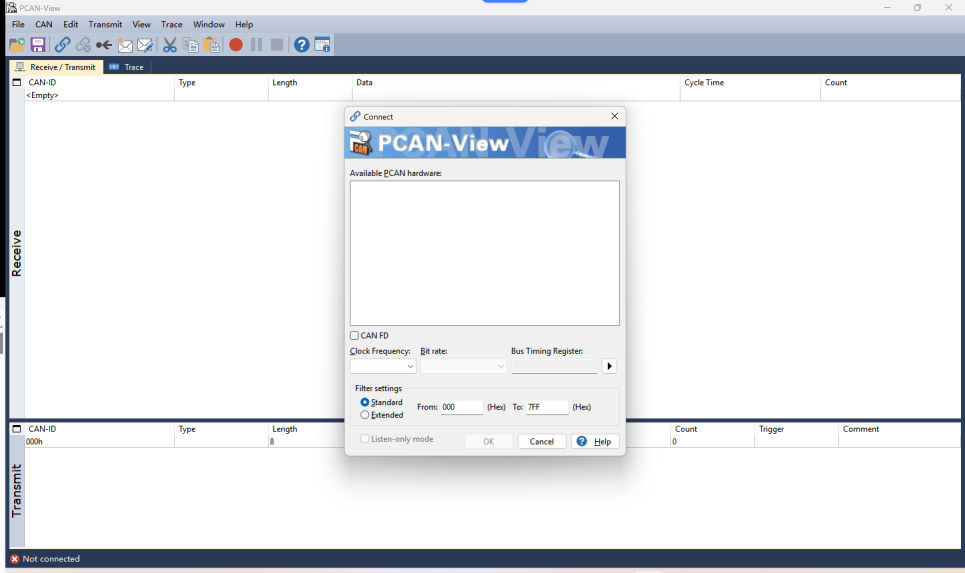Viewport: 965px width, 573px height.
Task: Click the Transmit list column-header corner icon
Action: [x=17, y=428]
